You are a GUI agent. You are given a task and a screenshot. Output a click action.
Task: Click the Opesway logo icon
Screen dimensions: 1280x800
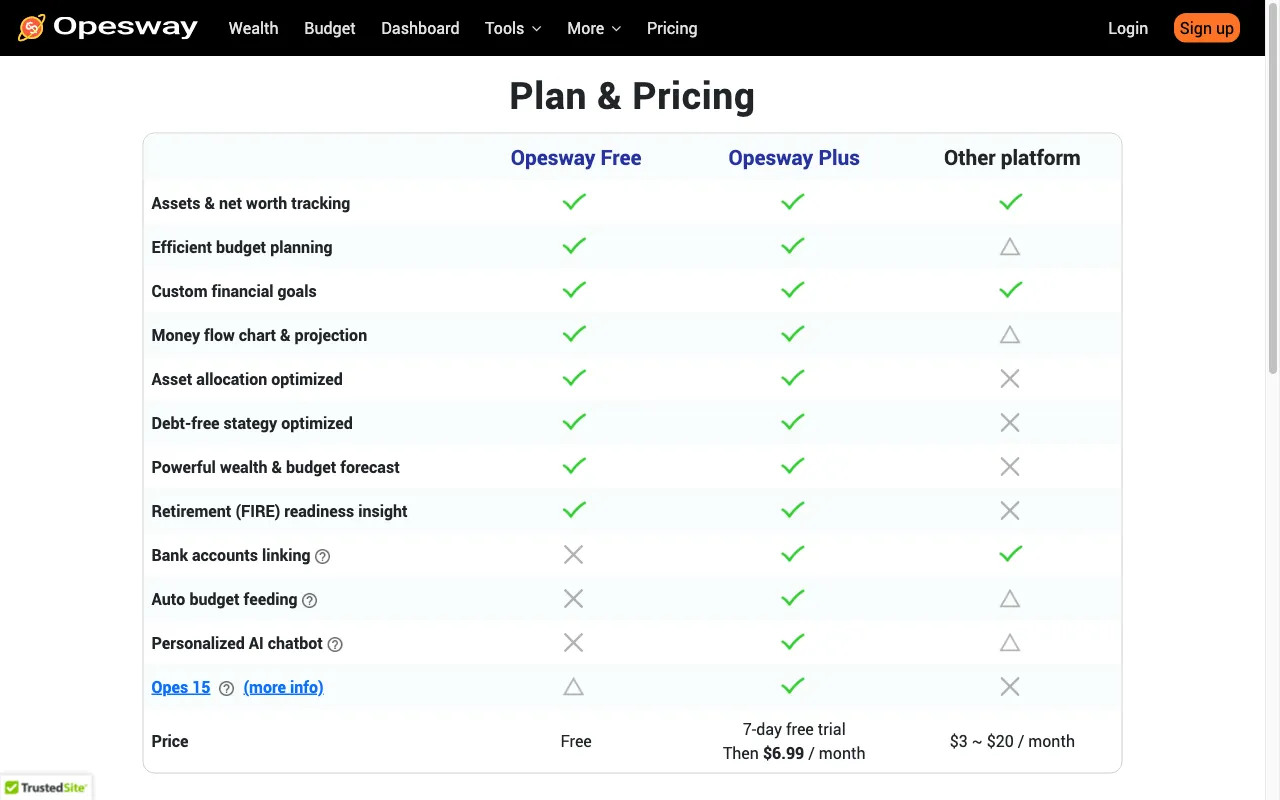(x=31, y=28)
